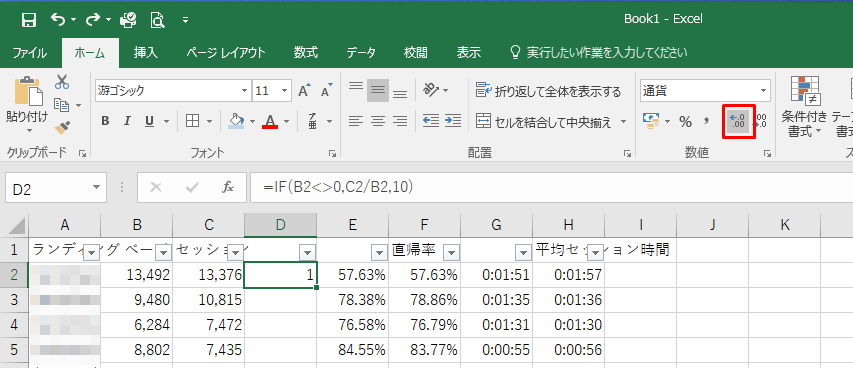Screen dimensions: 853x368
Task: Click the Copy icon
Action: click(x=61, y=105)
